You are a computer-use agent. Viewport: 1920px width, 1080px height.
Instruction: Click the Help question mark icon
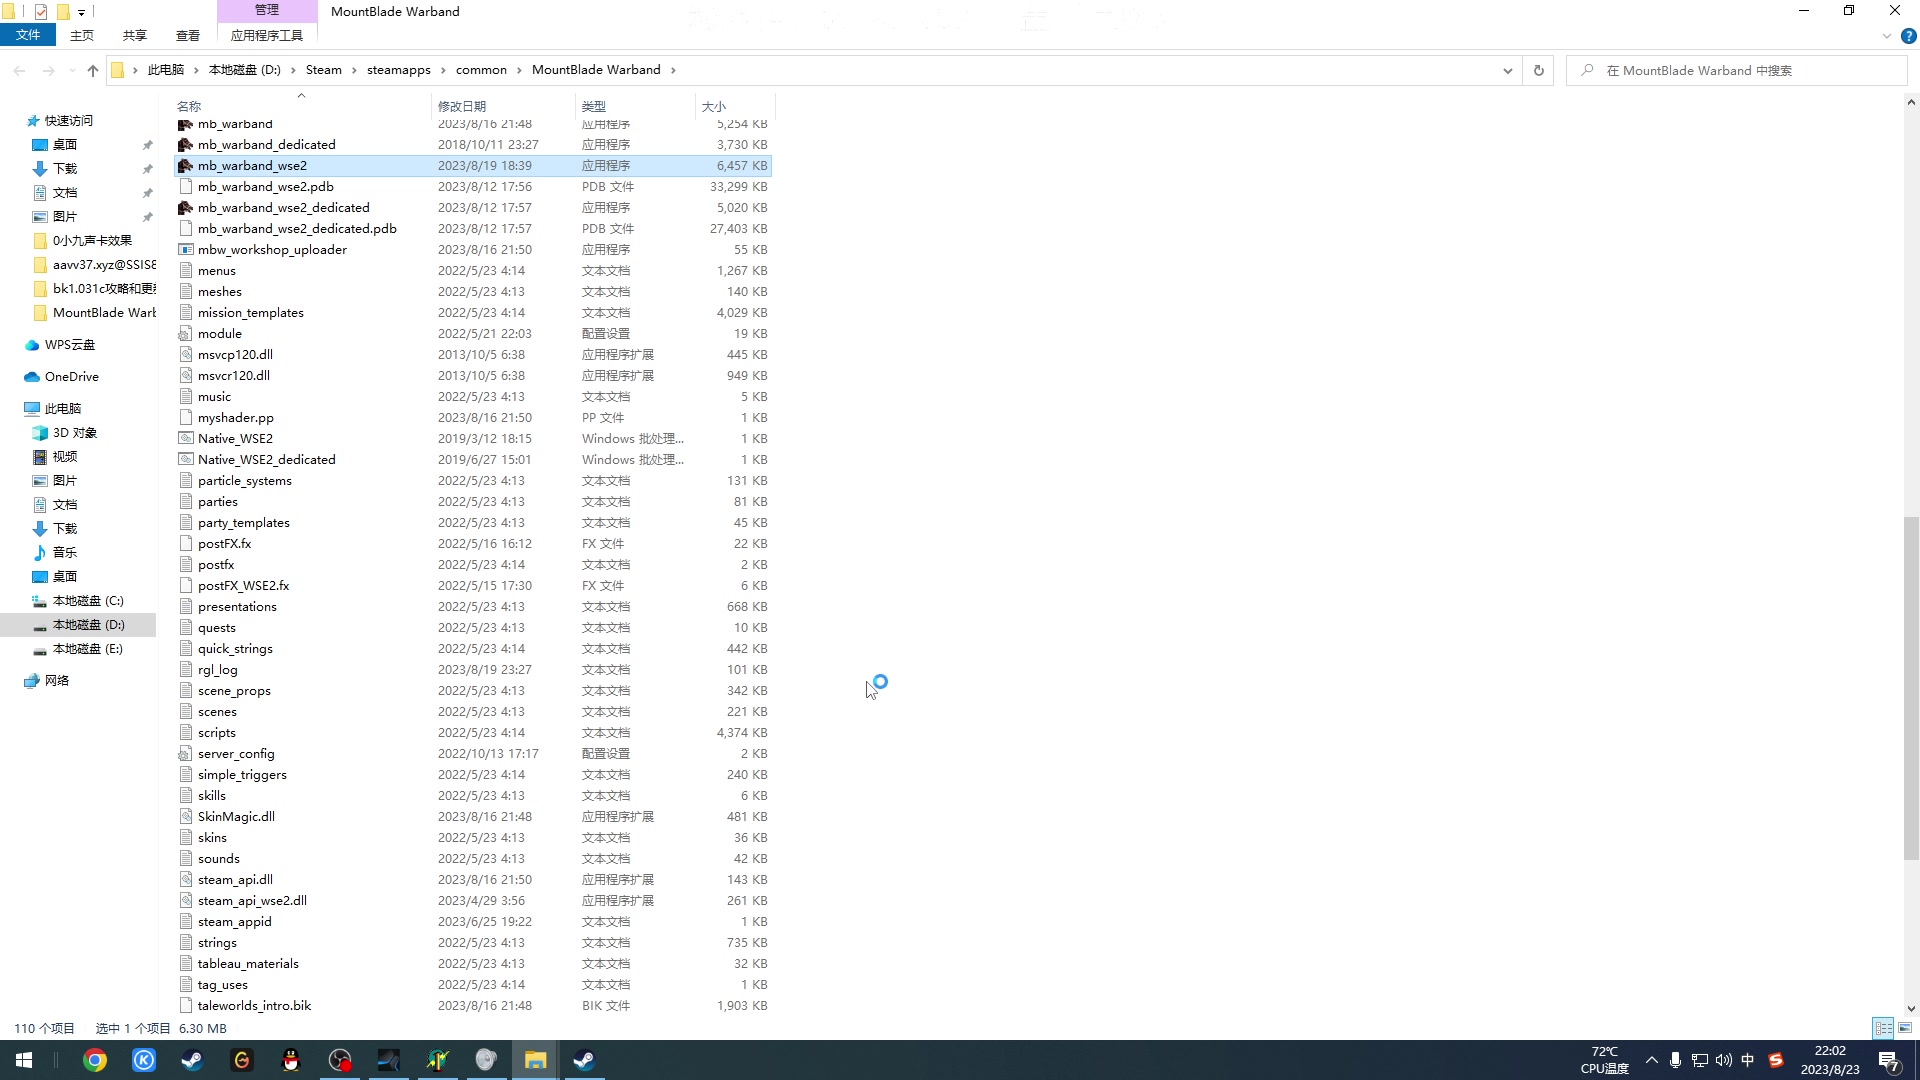point(1908,36)
